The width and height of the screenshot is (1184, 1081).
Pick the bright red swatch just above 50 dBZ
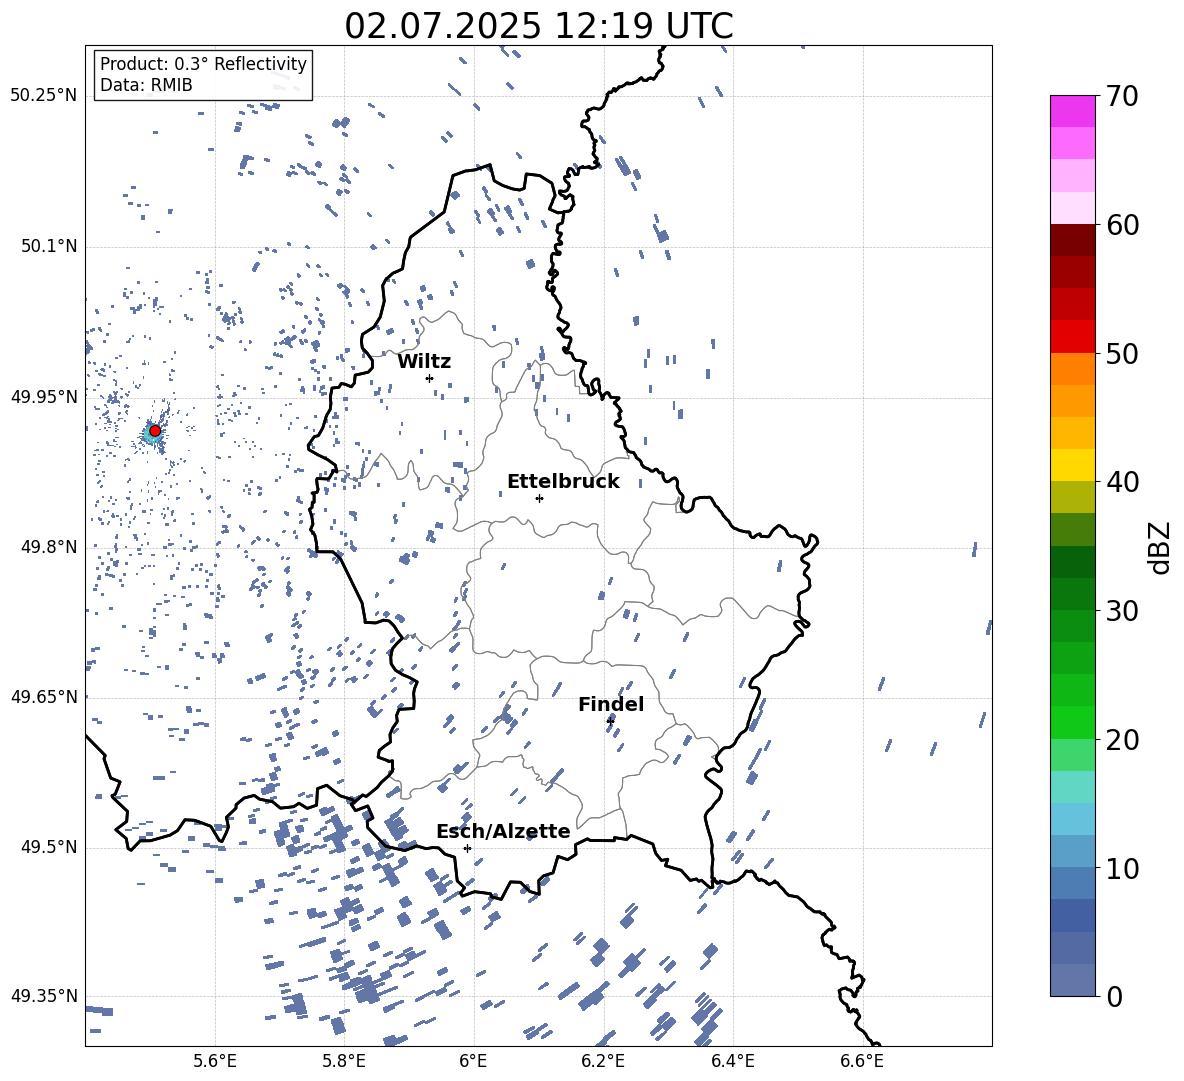coord(1073,337)
